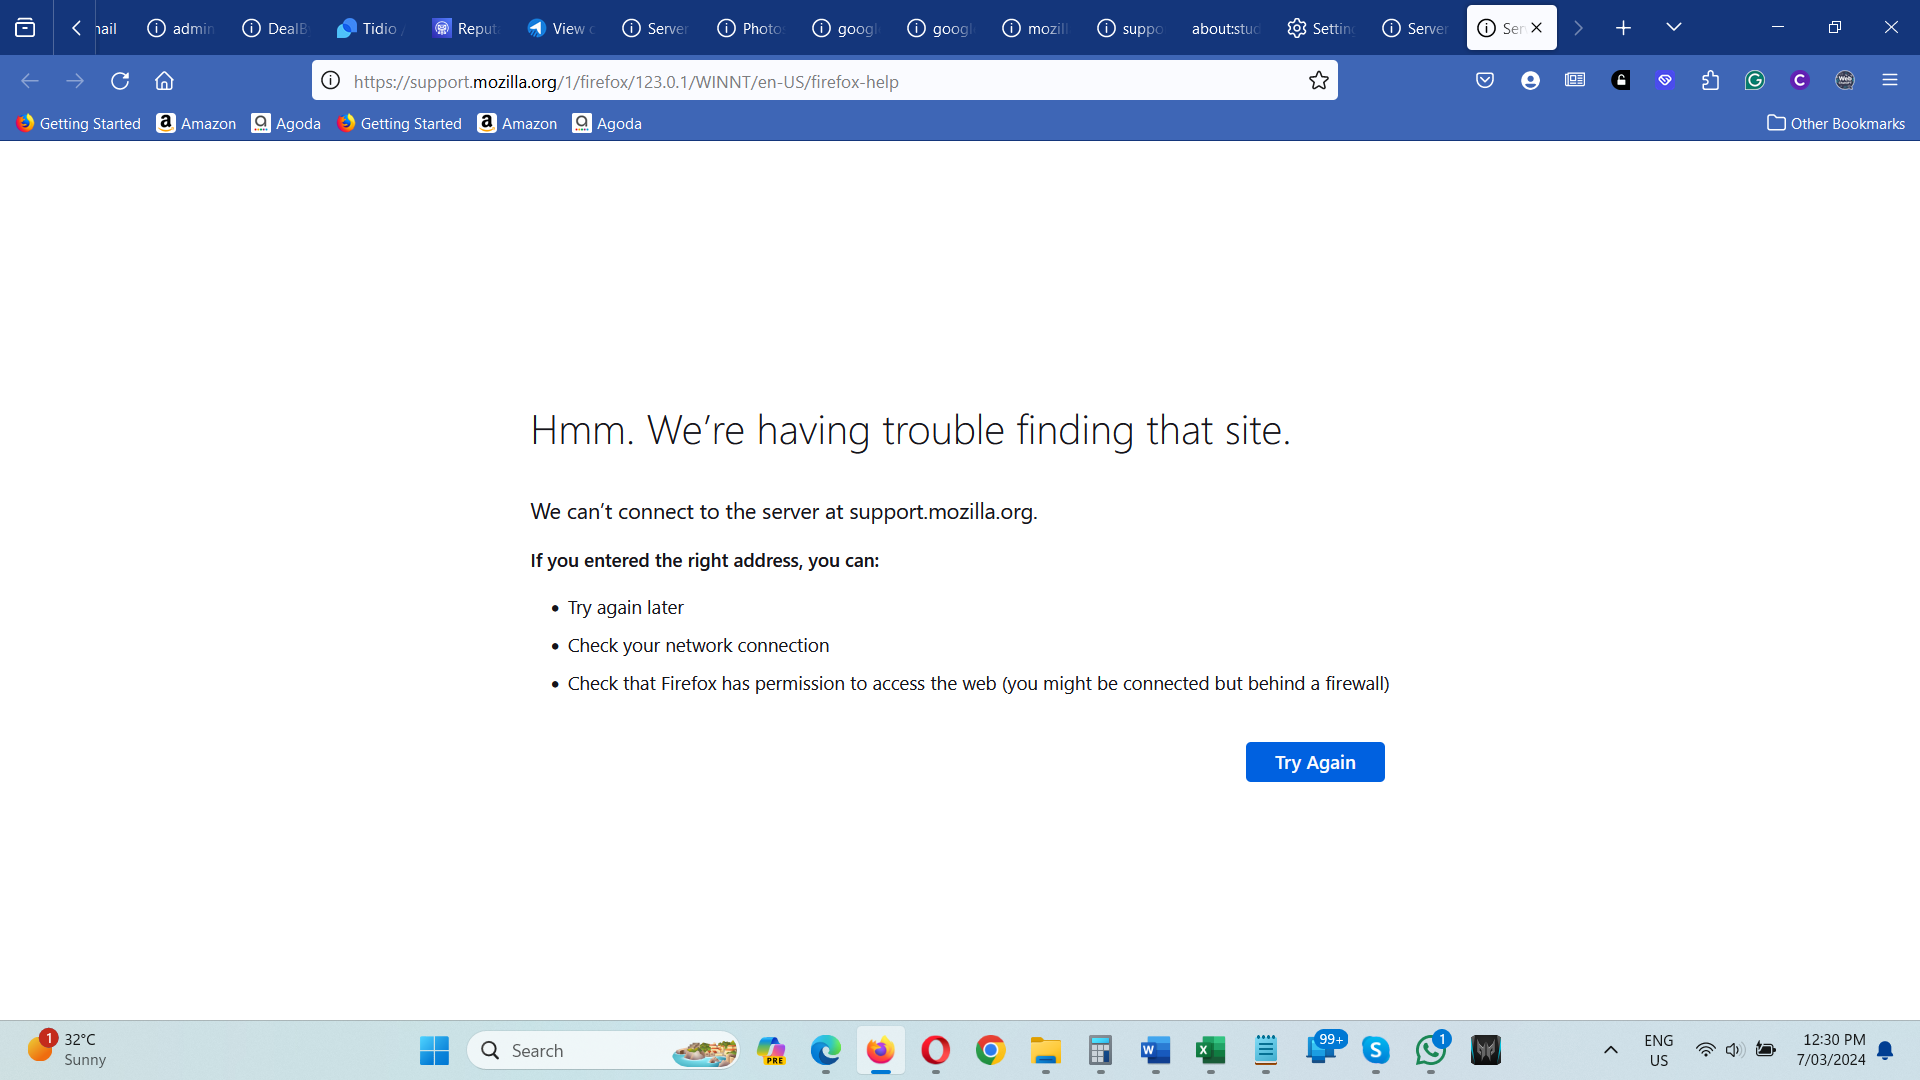This screenshot has height=1080, width=1920.
Task: Open a new tab with plus button
Action: click(x=1623, y=28)
